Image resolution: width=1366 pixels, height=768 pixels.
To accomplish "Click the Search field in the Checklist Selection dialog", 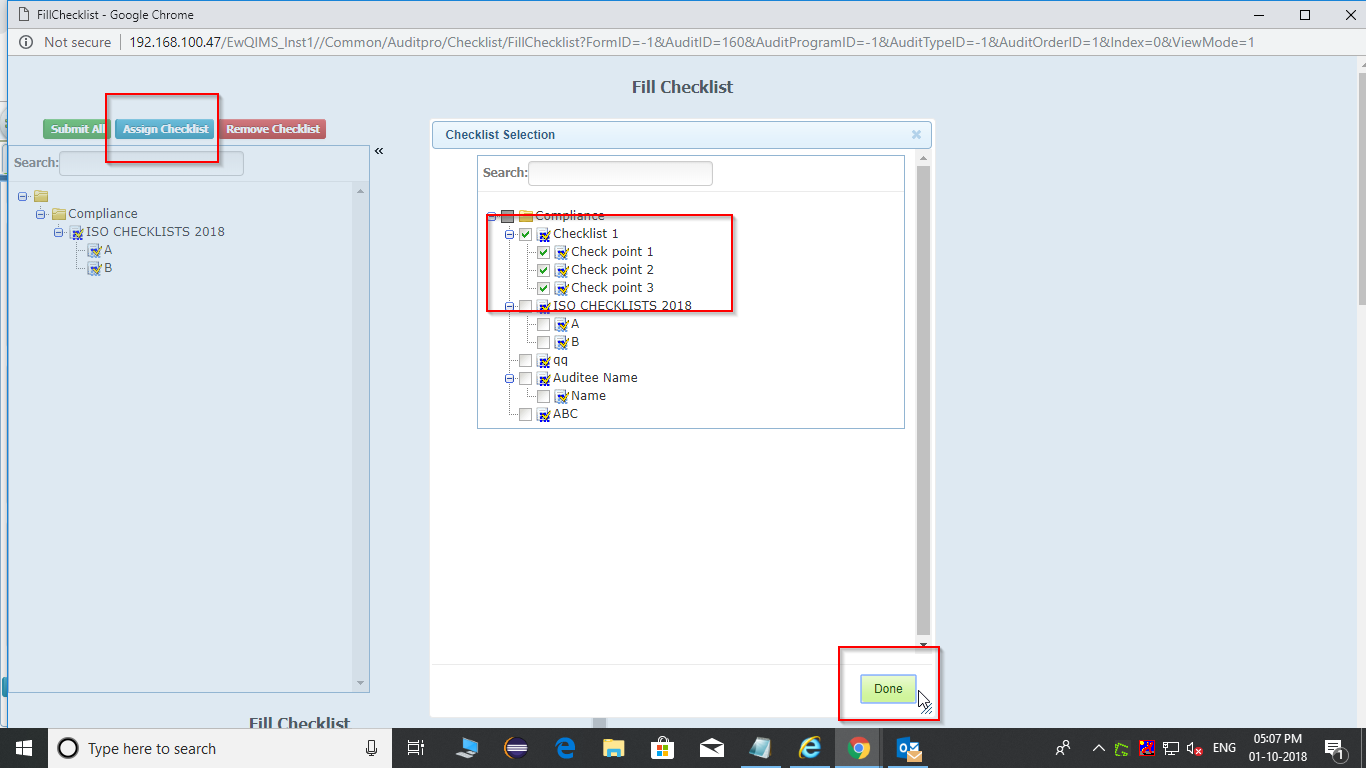I will point(620,173).
